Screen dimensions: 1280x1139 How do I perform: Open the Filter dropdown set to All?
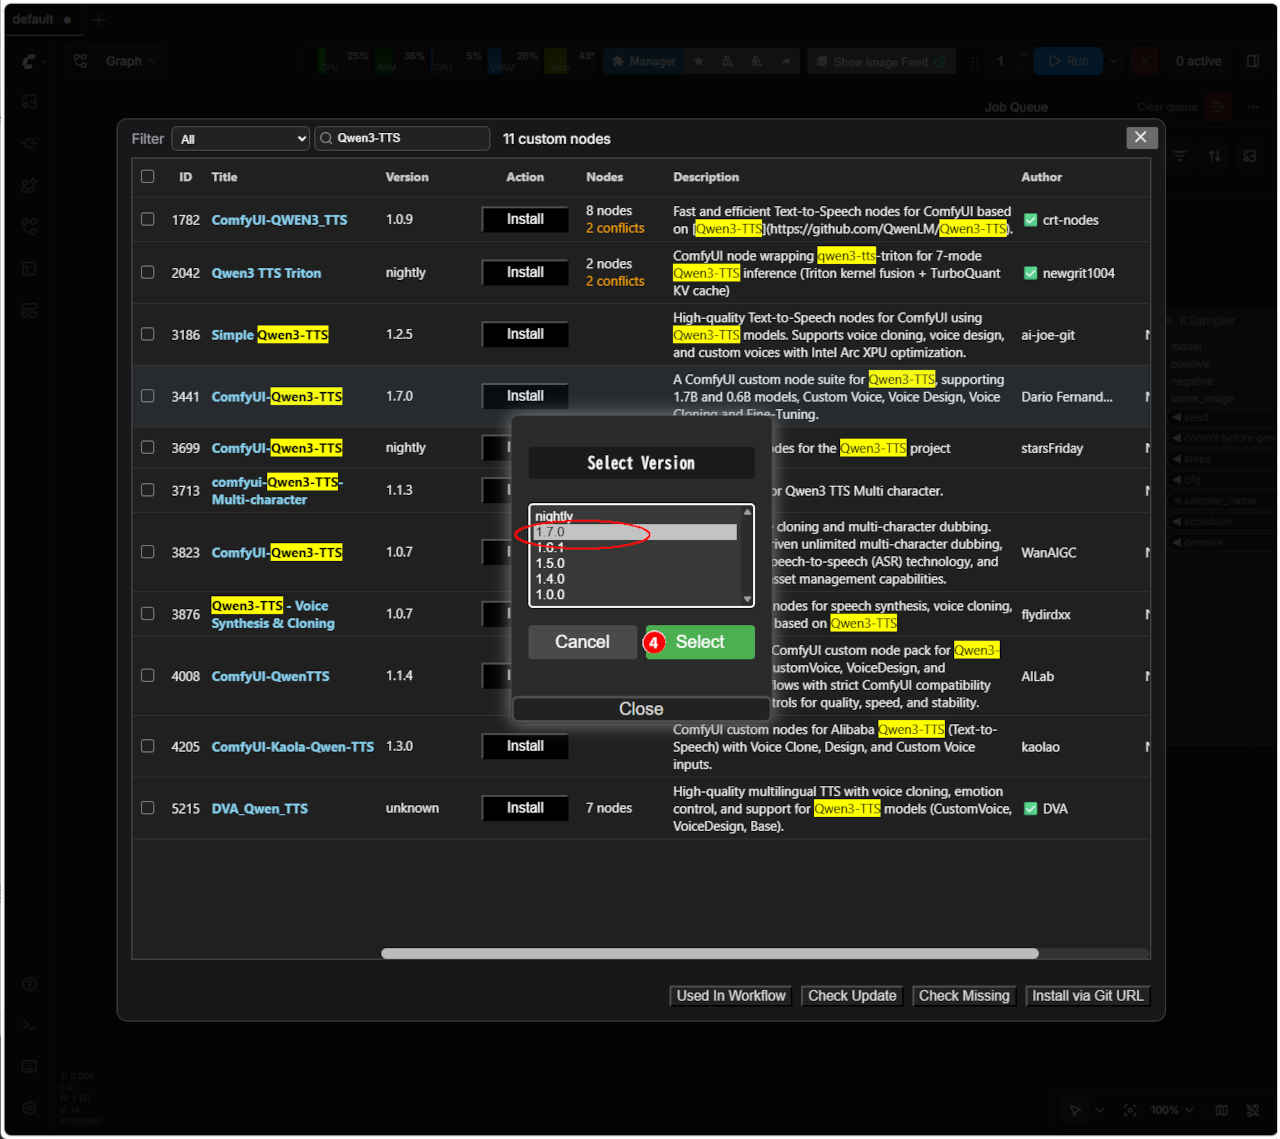click(241, 139)
